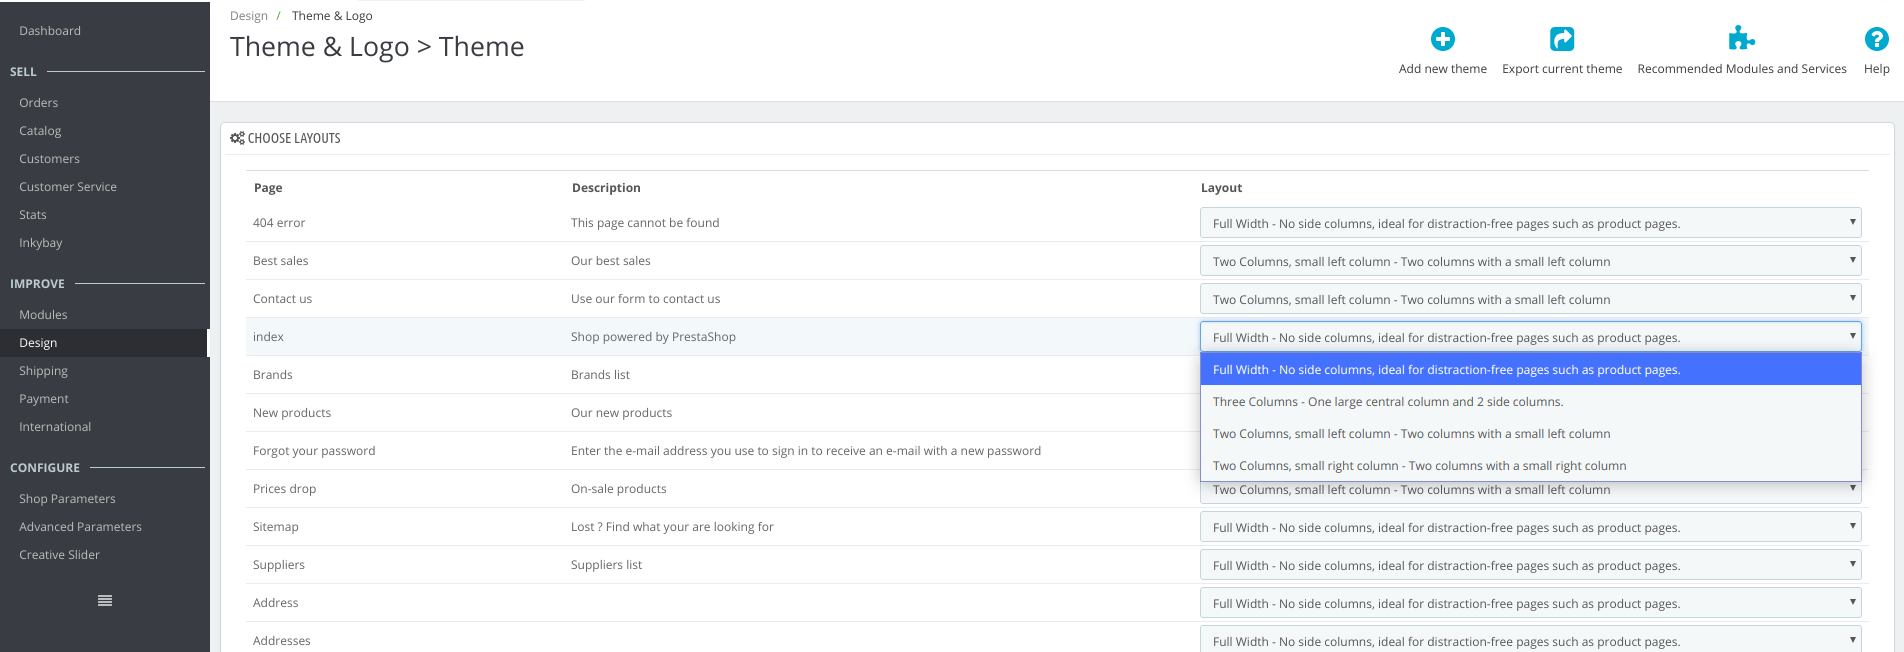Screen dimensions: 1904x652
Task: Click the Export current theme icon
Action: coord(1561,39)
